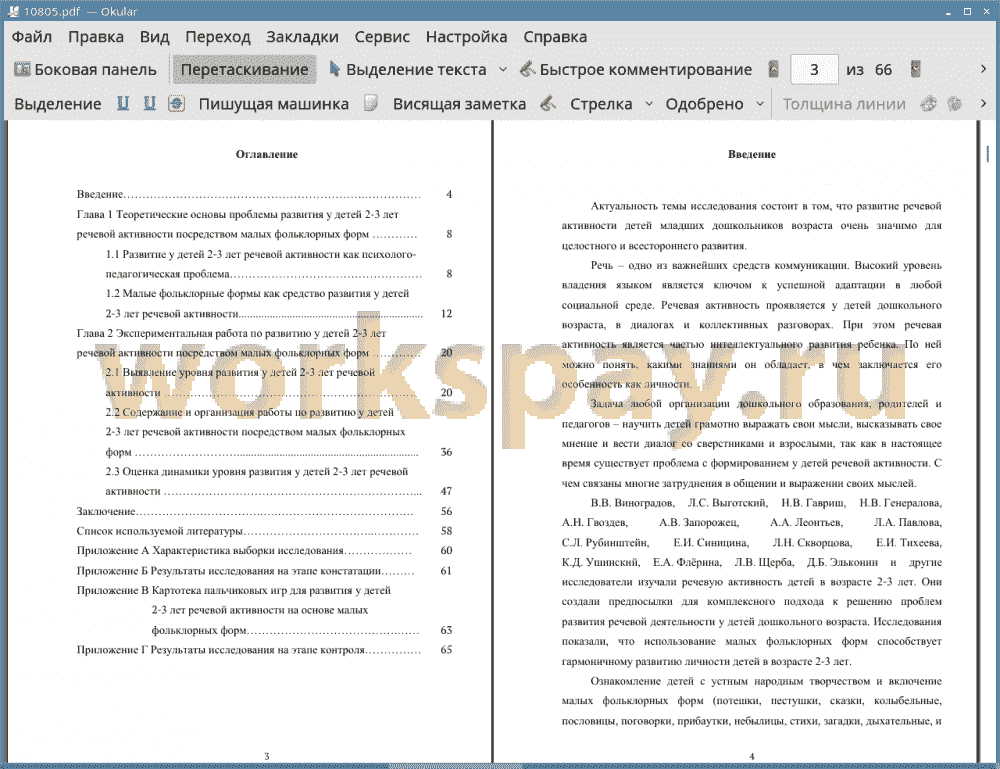This screenshot has width=1000, height=769.
Task: Toggle the Боковая панель sidebar button
Action: click(x=85, y=70)
